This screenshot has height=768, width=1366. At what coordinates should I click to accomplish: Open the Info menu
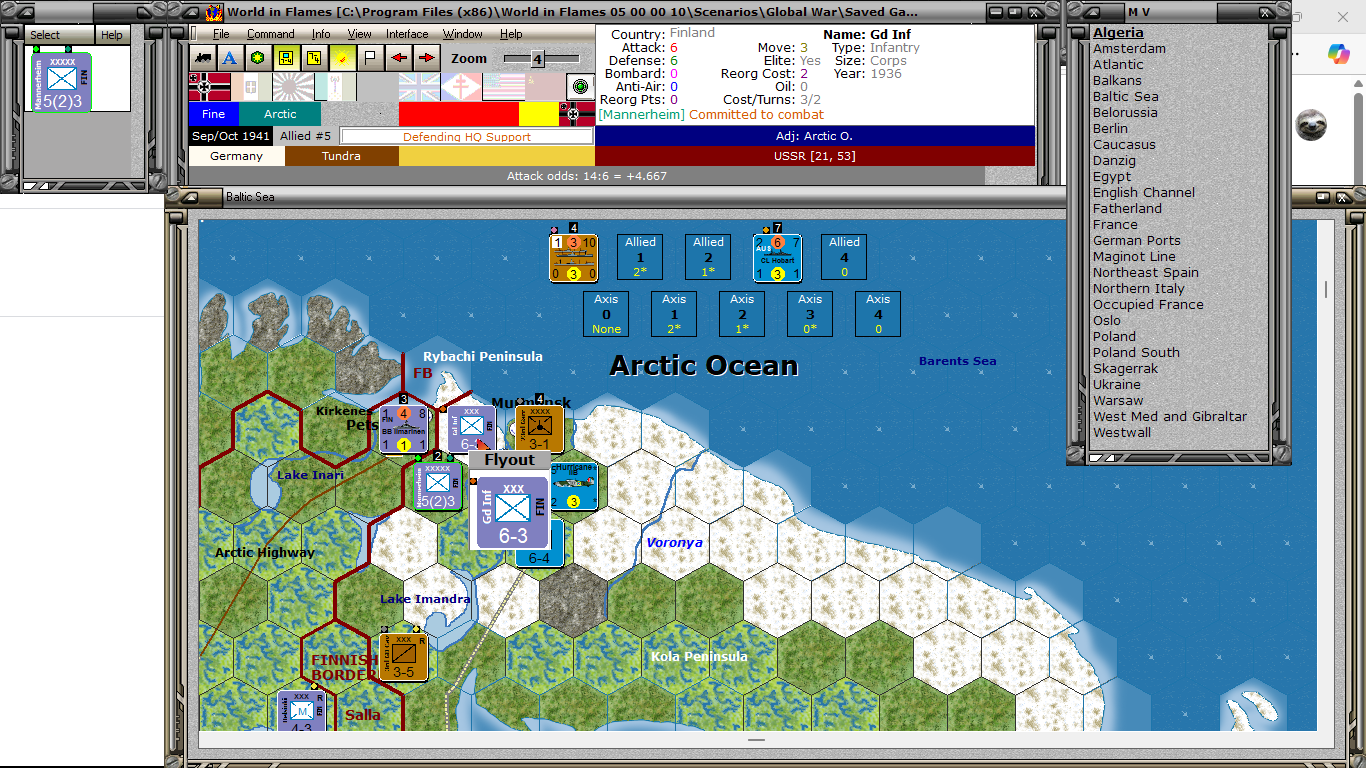tap(320, 34)
